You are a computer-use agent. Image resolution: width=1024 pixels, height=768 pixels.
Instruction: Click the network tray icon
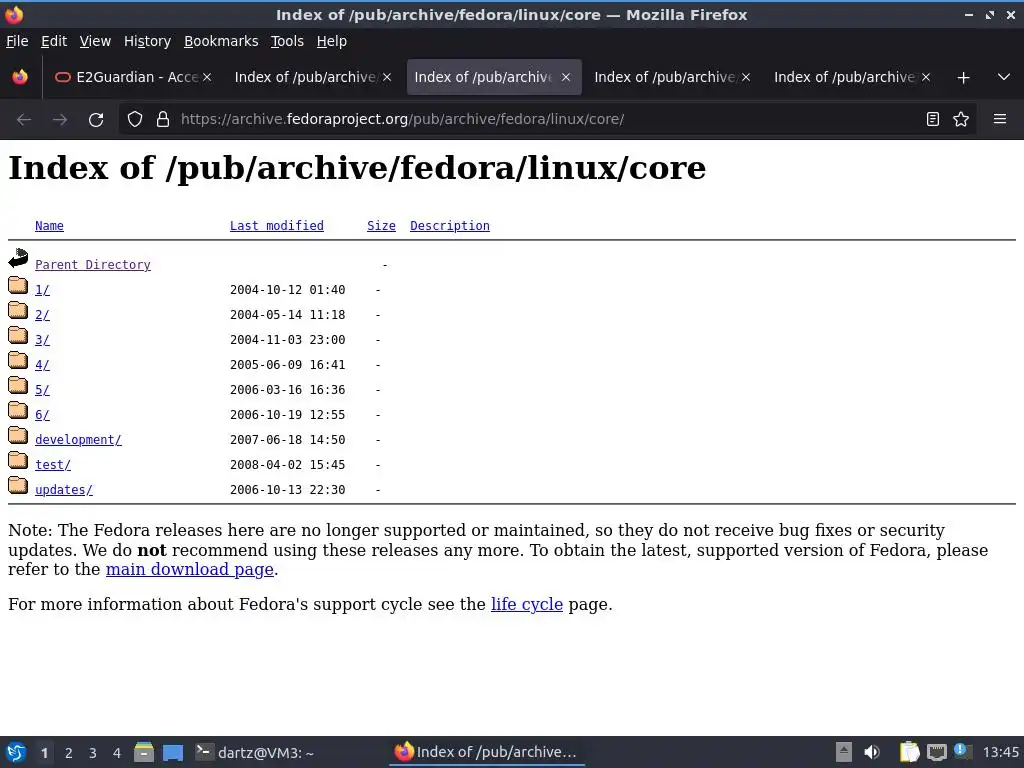click(936, 752)
